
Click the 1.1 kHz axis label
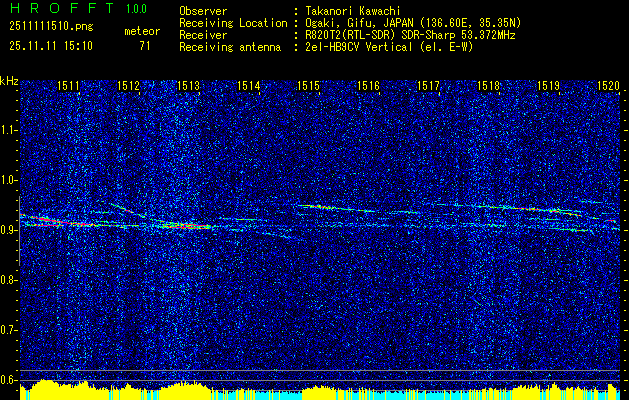pyautogui.click(x=8, y=130)
